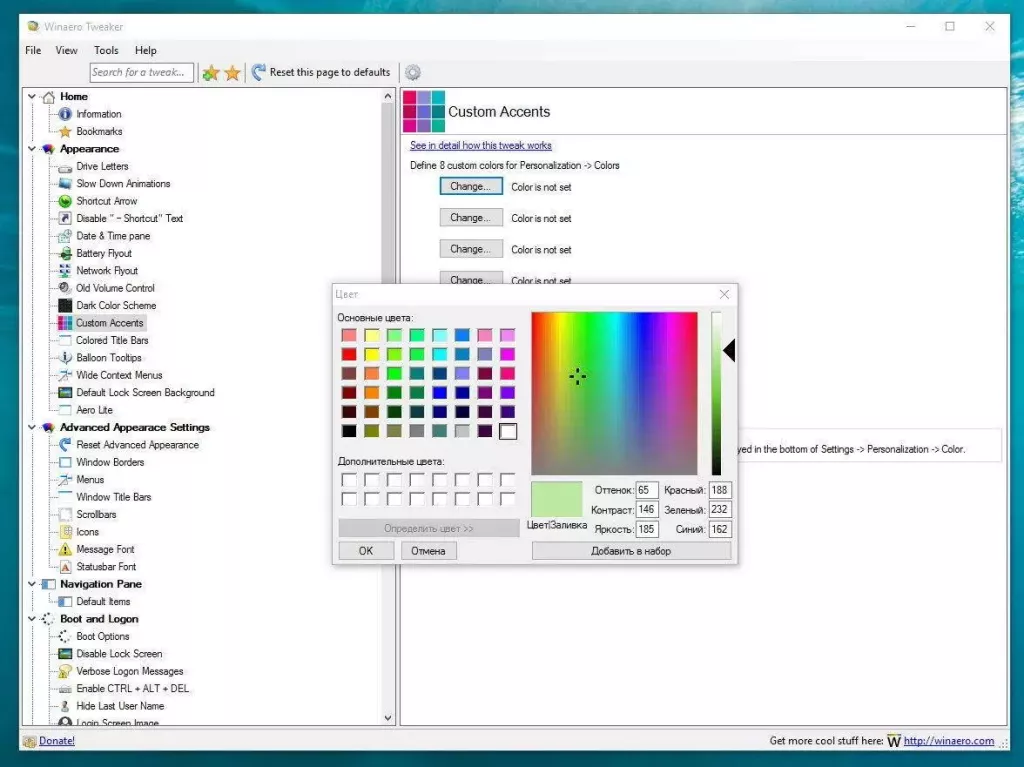Screen dimensions: 1024x767
Task: Click the Custom Accents color grid header icon
Action: 424,112
